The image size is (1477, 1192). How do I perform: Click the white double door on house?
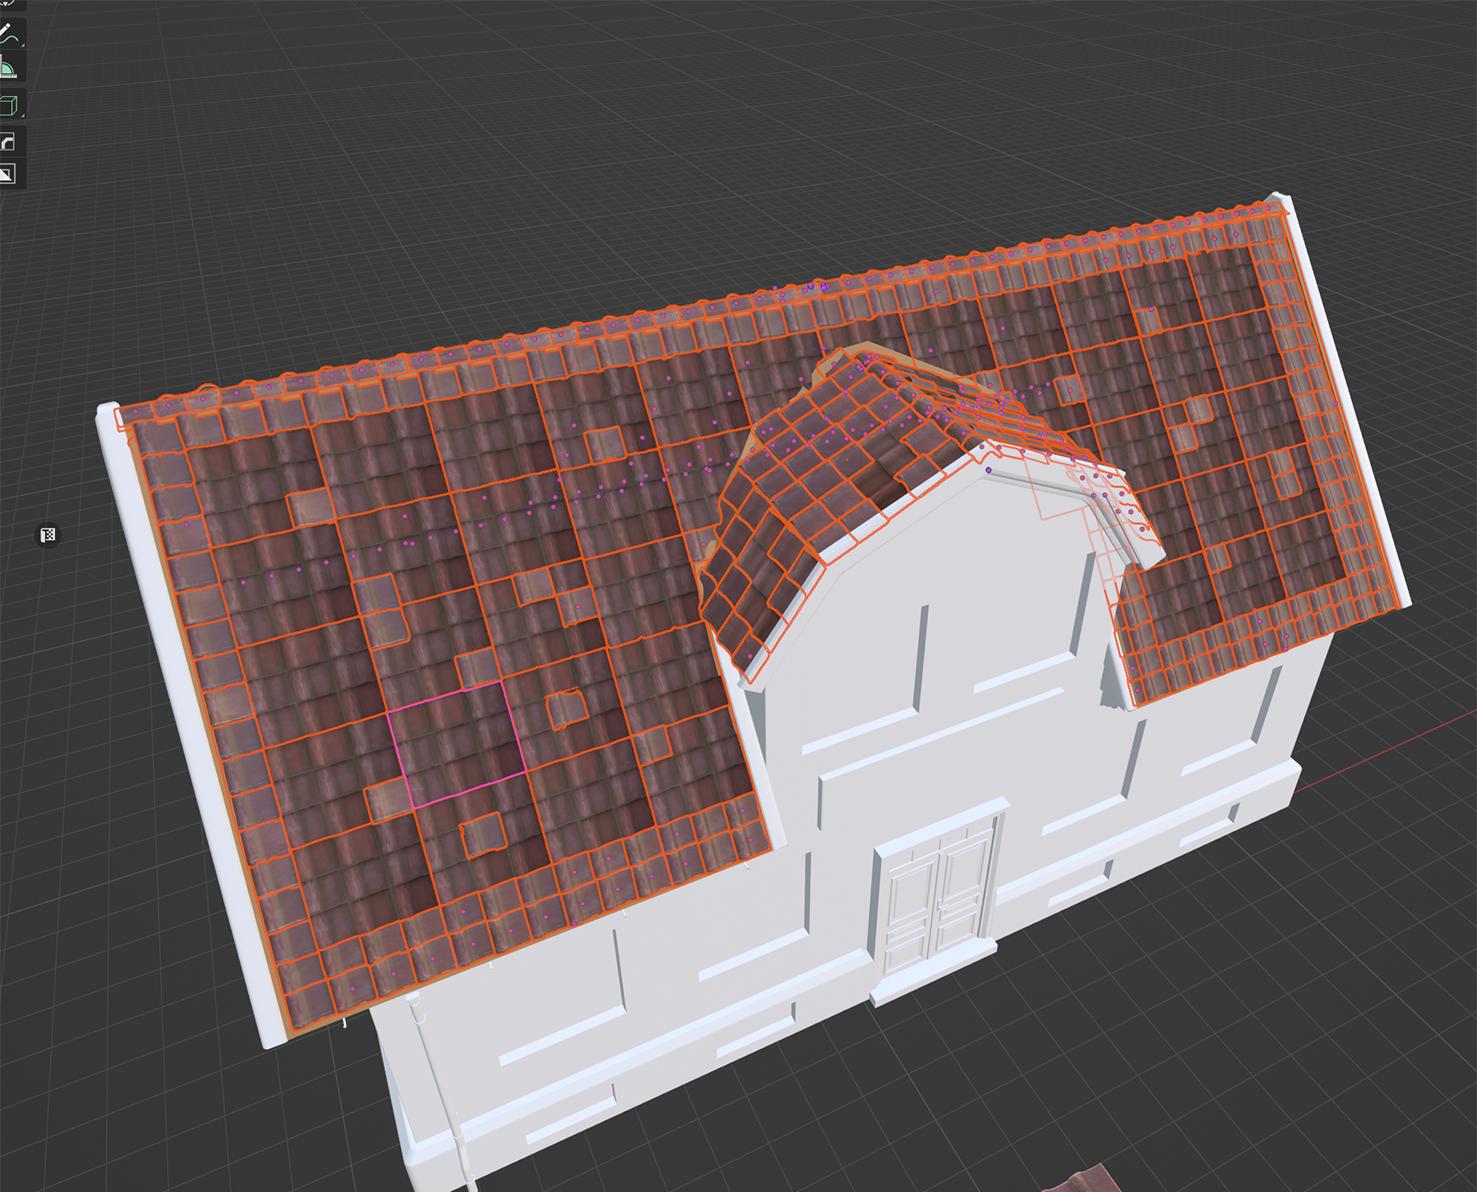[936, 902]
